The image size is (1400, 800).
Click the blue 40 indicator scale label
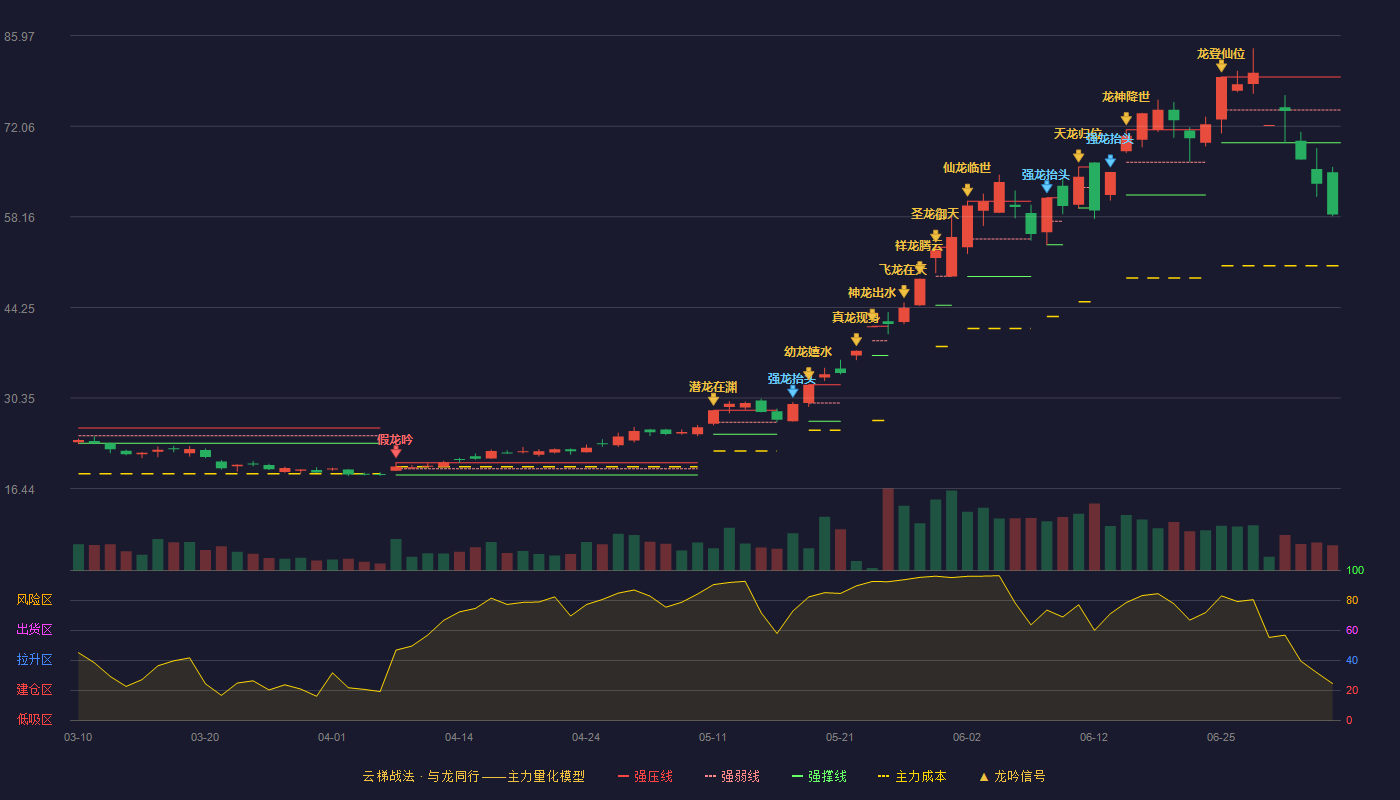1352,660
